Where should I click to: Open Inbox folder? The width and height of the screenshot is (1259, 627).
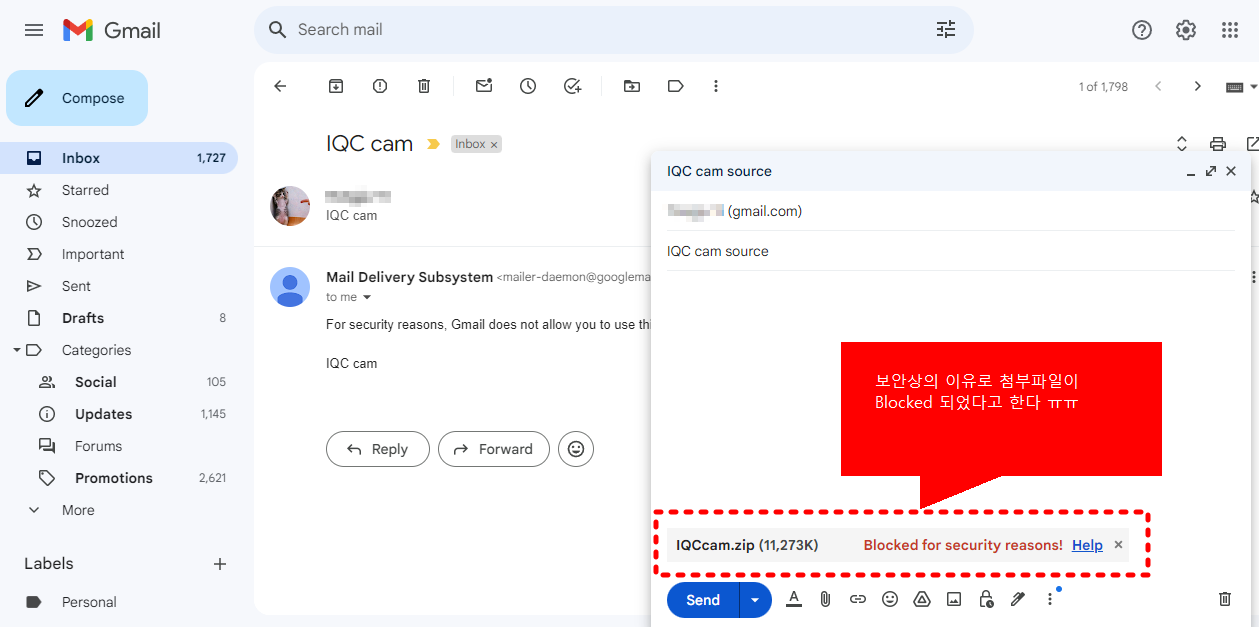click(119, 158)
